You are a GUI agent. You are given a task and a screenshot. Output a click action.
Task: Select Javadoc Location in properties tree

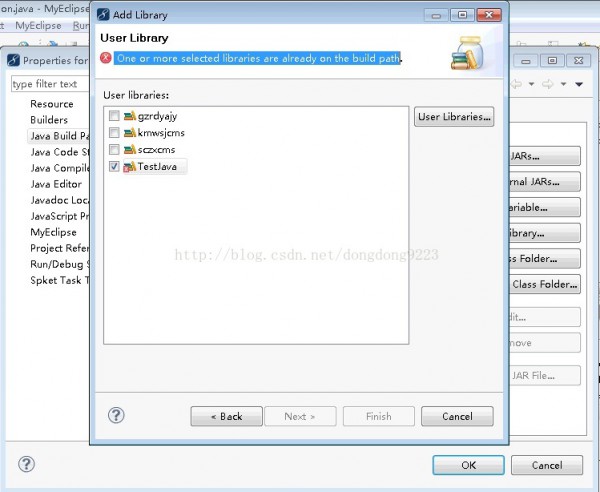pyautogui.click(x=60, y=200)
